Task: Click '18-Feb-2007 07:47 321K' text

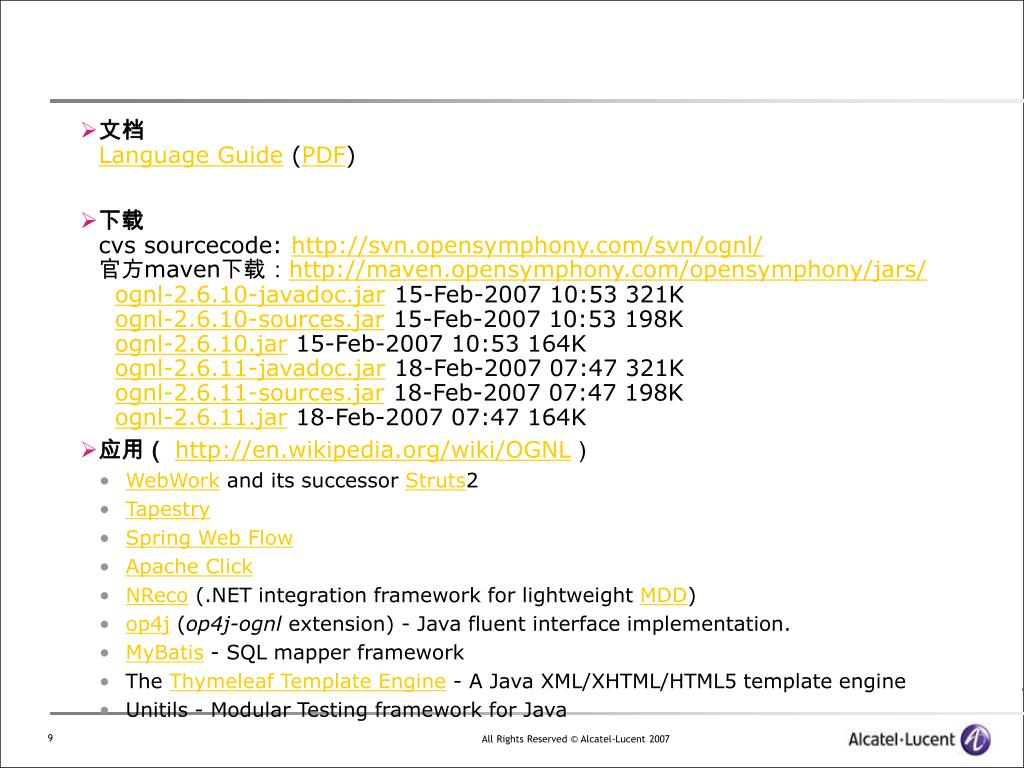Action: (x=539, y=368)
